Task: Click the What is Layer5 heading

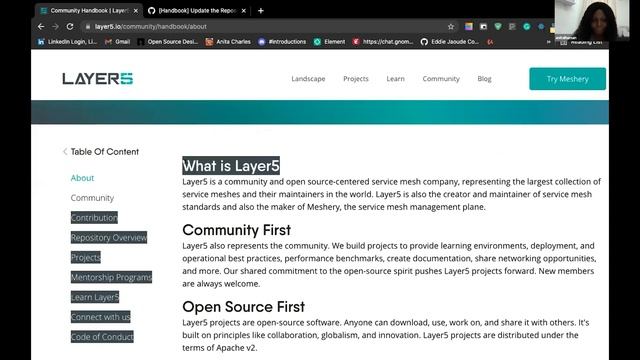Action: [231, 166]
